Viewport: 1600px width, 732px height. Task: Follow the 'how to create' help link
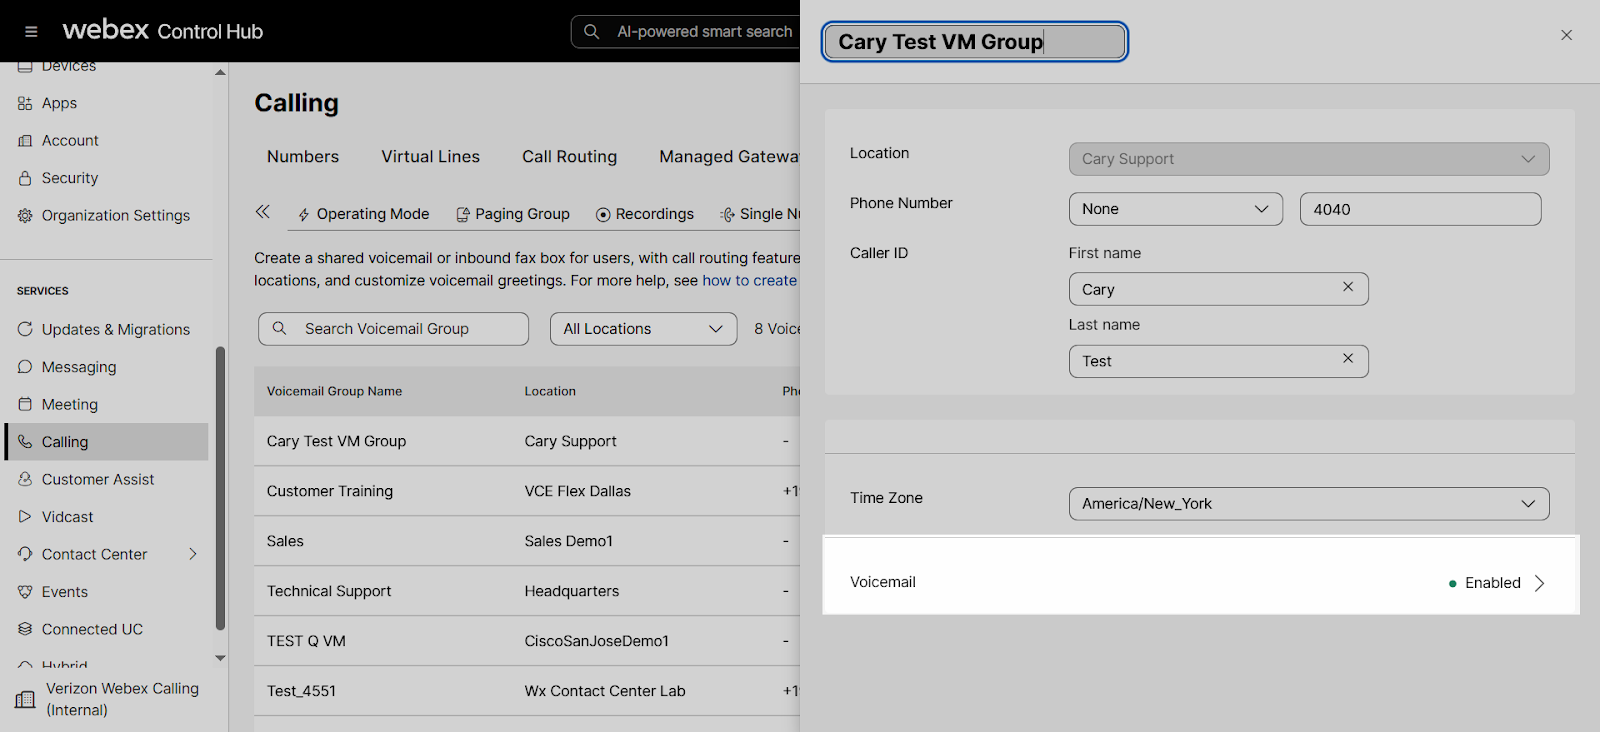tap(750, 281)
